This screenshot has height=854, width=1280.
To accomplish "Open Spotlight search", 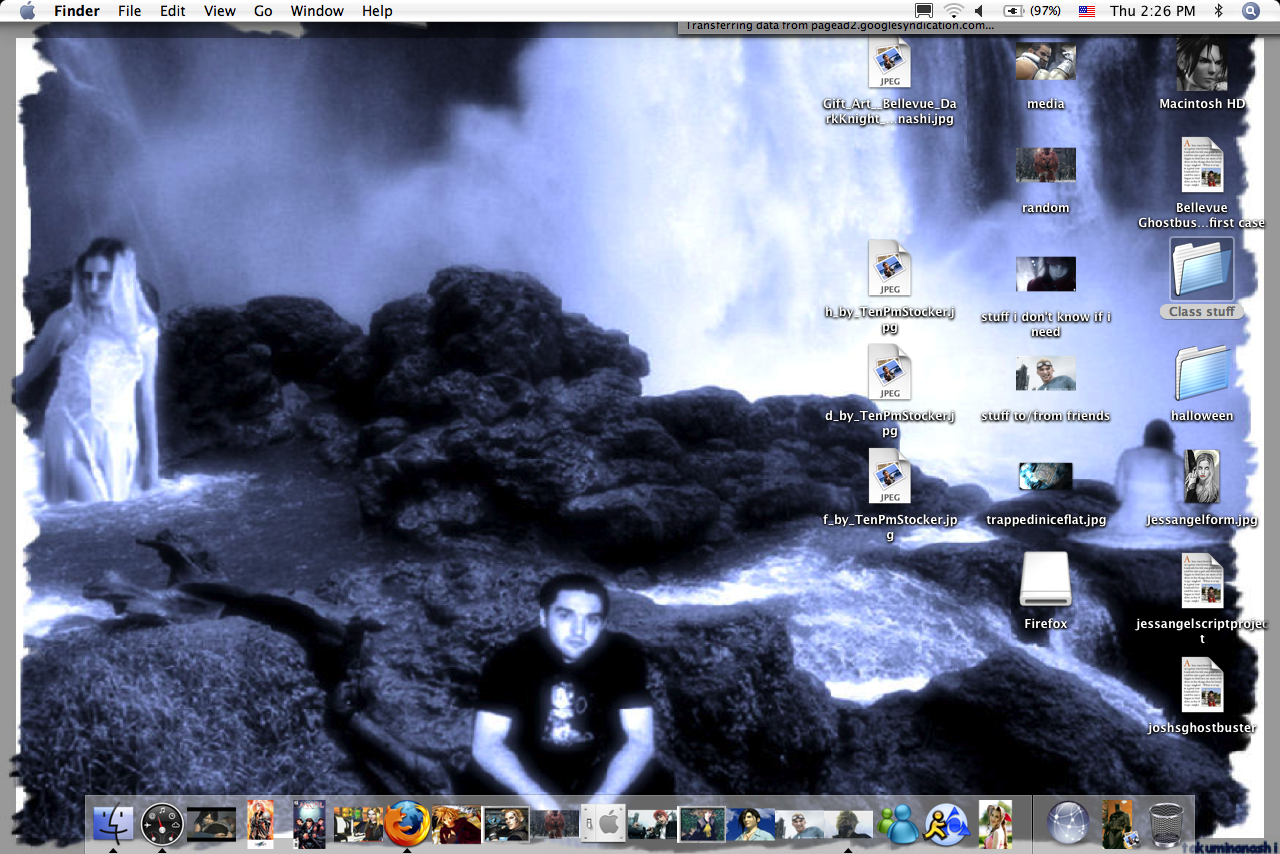I will tap(1250, 11).
